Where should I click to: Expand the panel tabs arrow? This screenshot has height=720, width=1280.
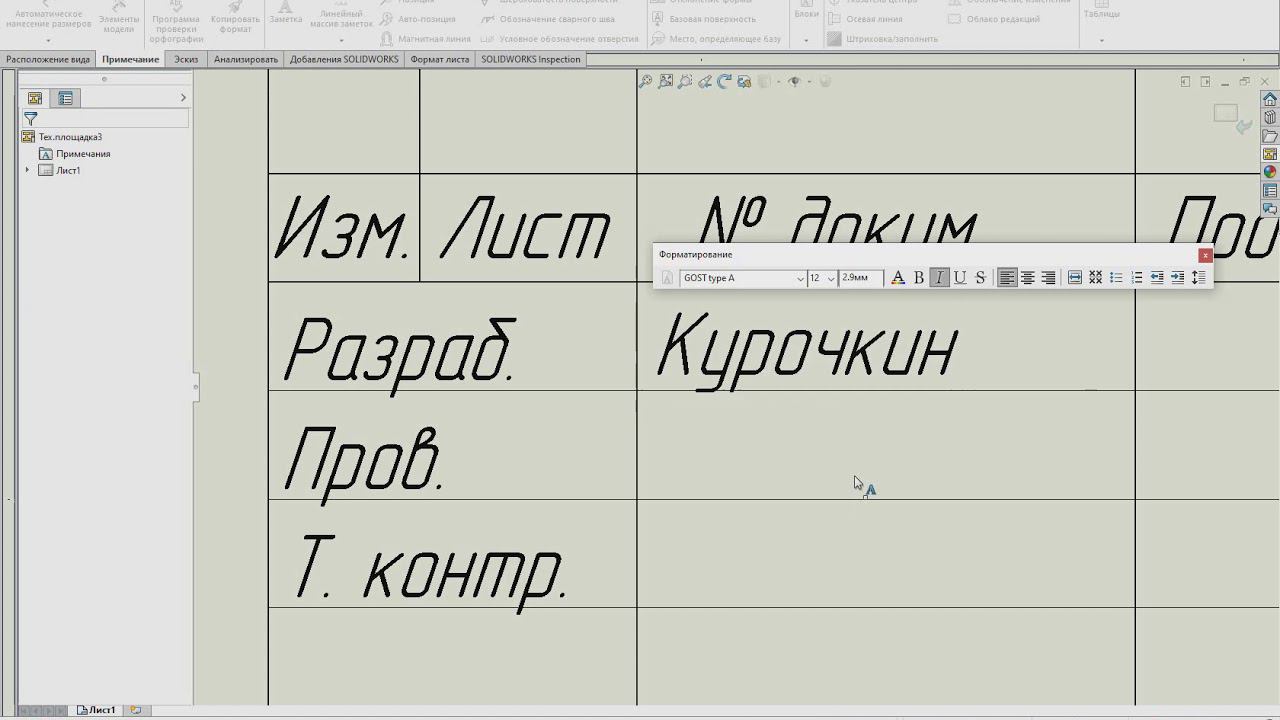click(183, 98)
